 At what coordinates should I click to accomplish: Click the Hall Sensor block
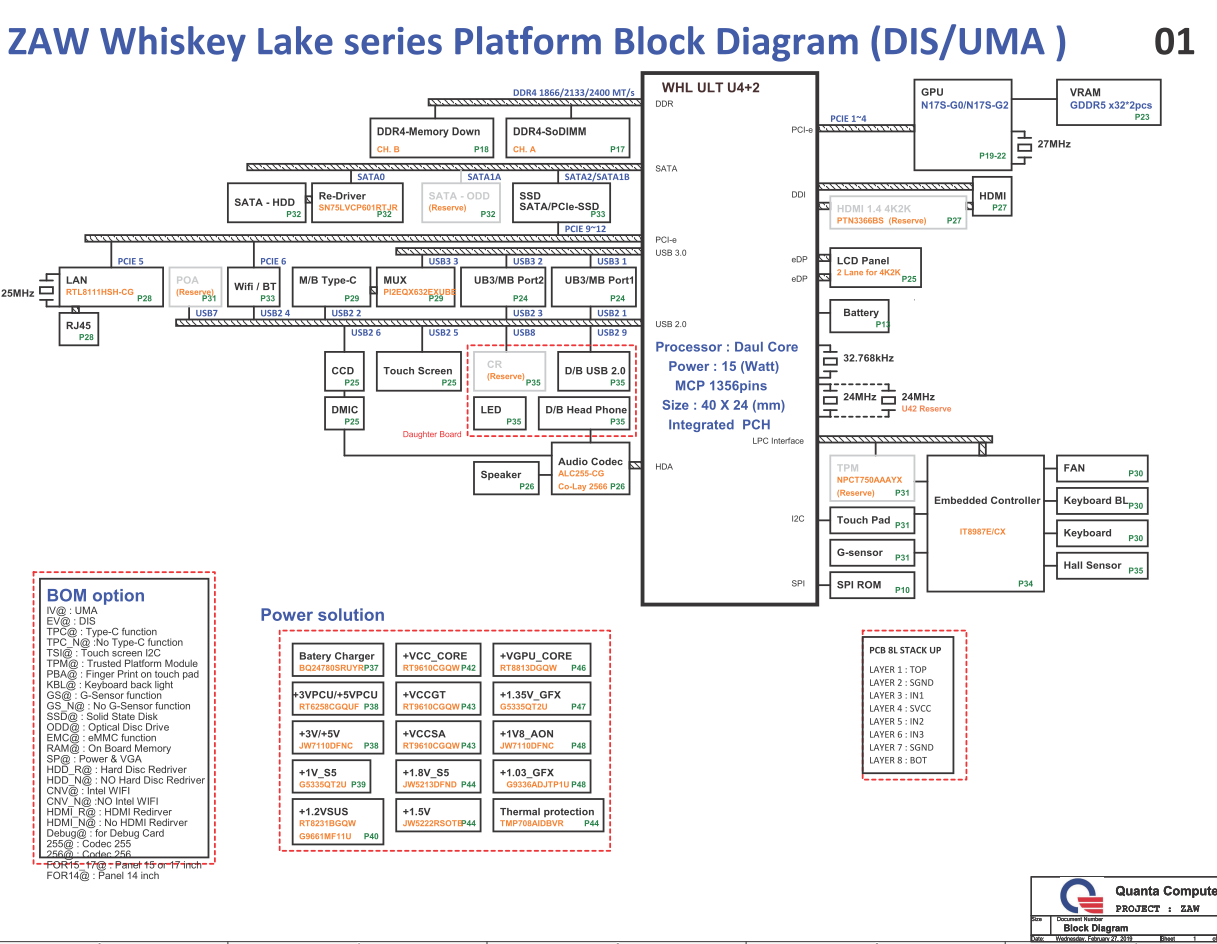click(x=1102, y=566)
